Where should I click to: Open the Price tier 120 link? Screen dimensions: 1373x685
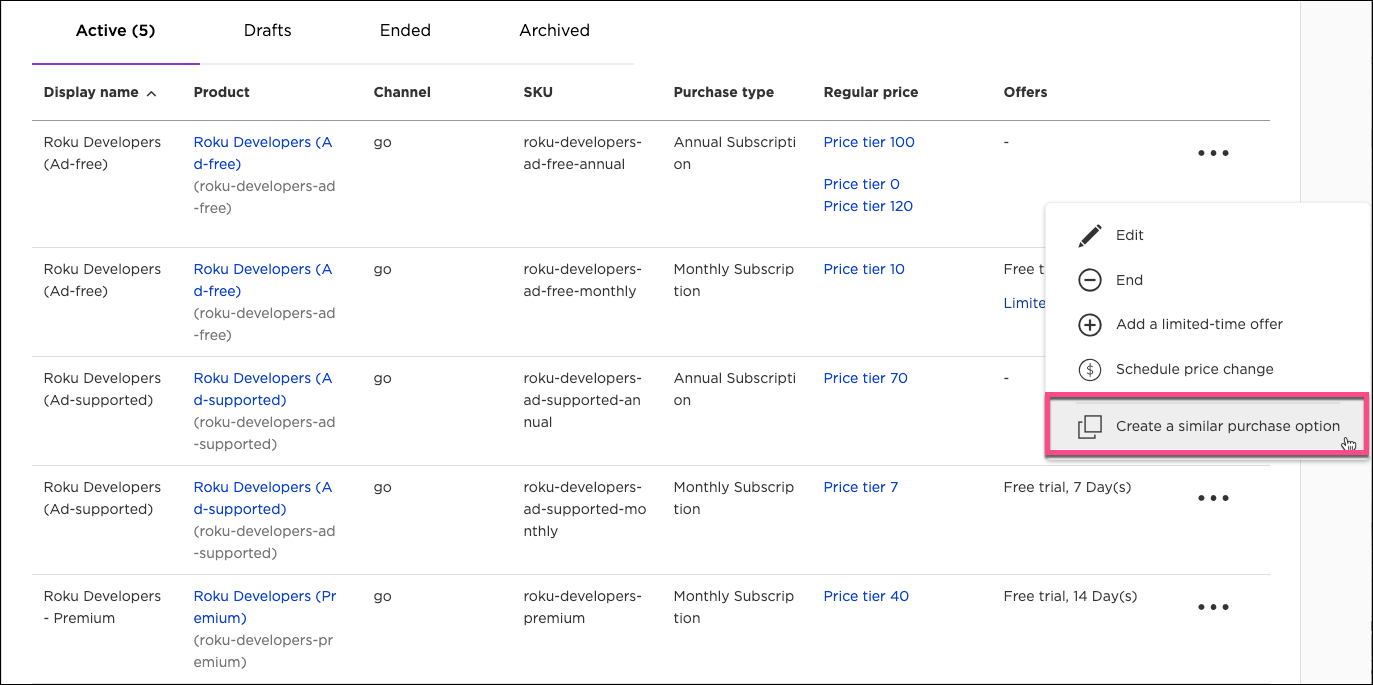point(867,206)
